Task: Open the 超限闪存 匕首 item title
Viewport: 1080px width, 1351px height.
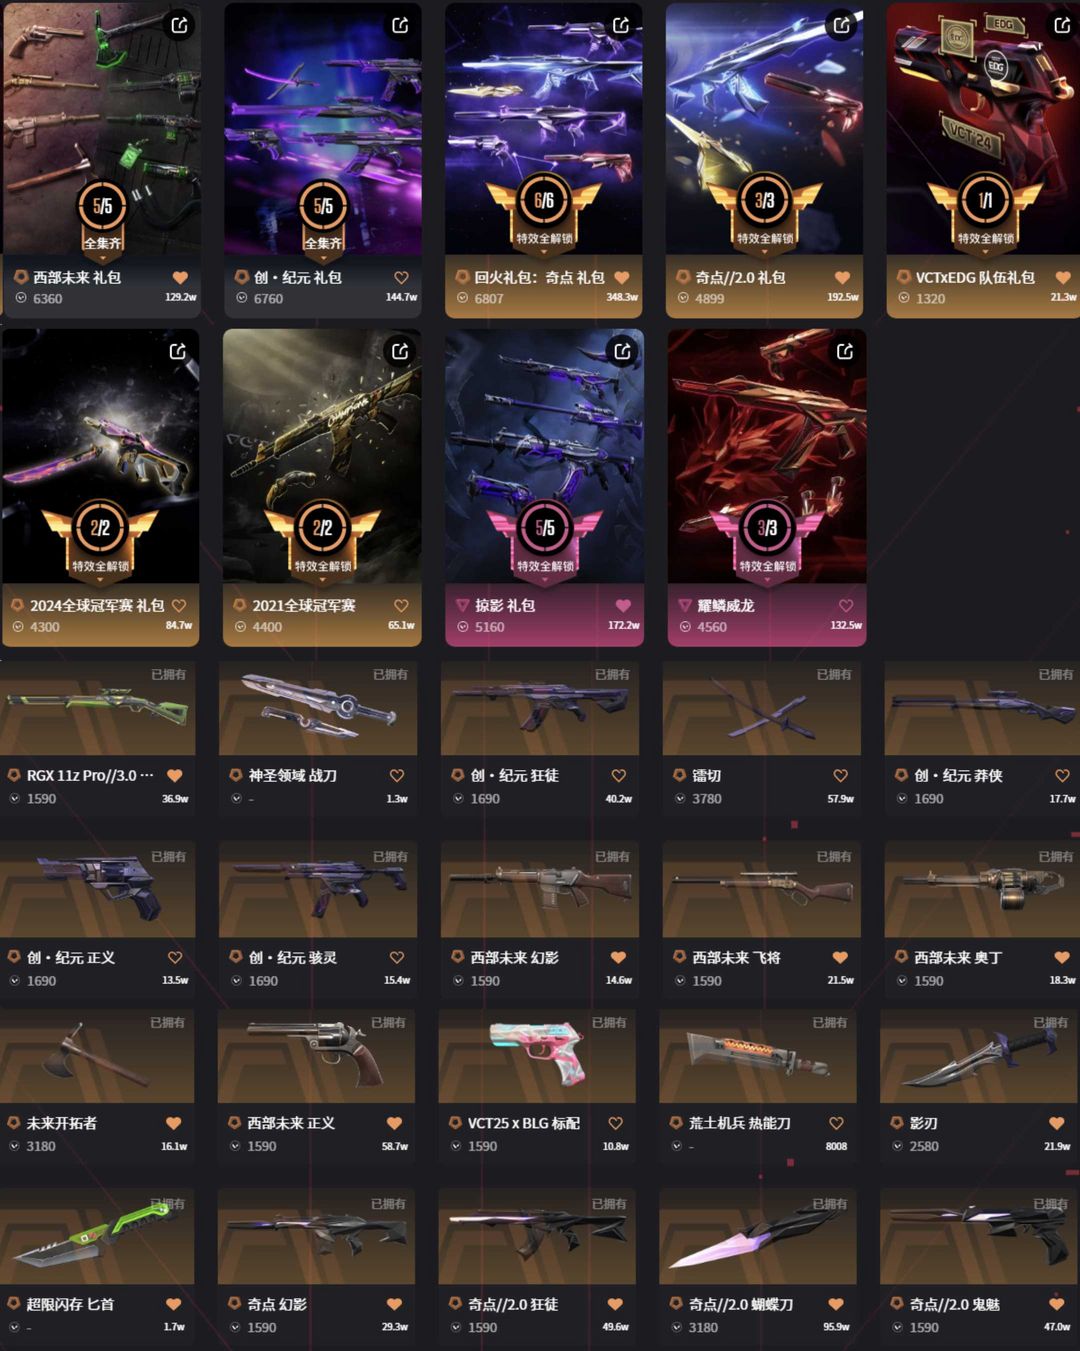Action: click(70, 1304)
